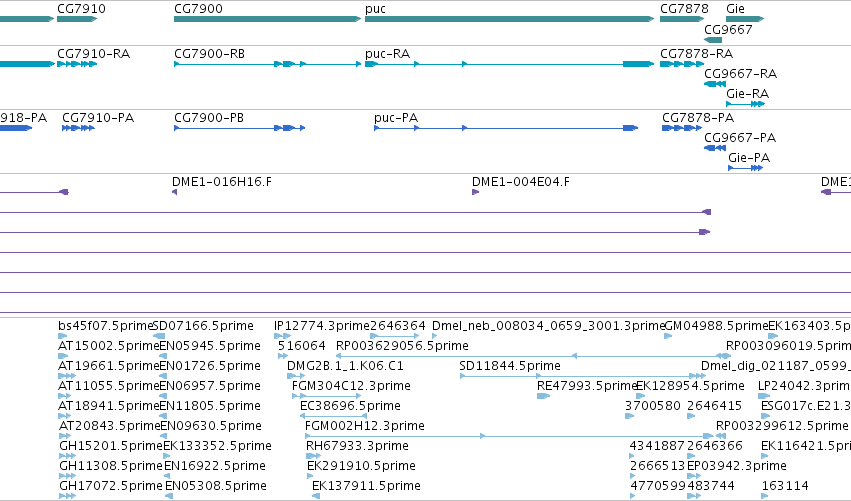The height and width of the screenshot is (501, 851).
Task: Click EST EC38696.5prime
Action: (x=350, y=407)
